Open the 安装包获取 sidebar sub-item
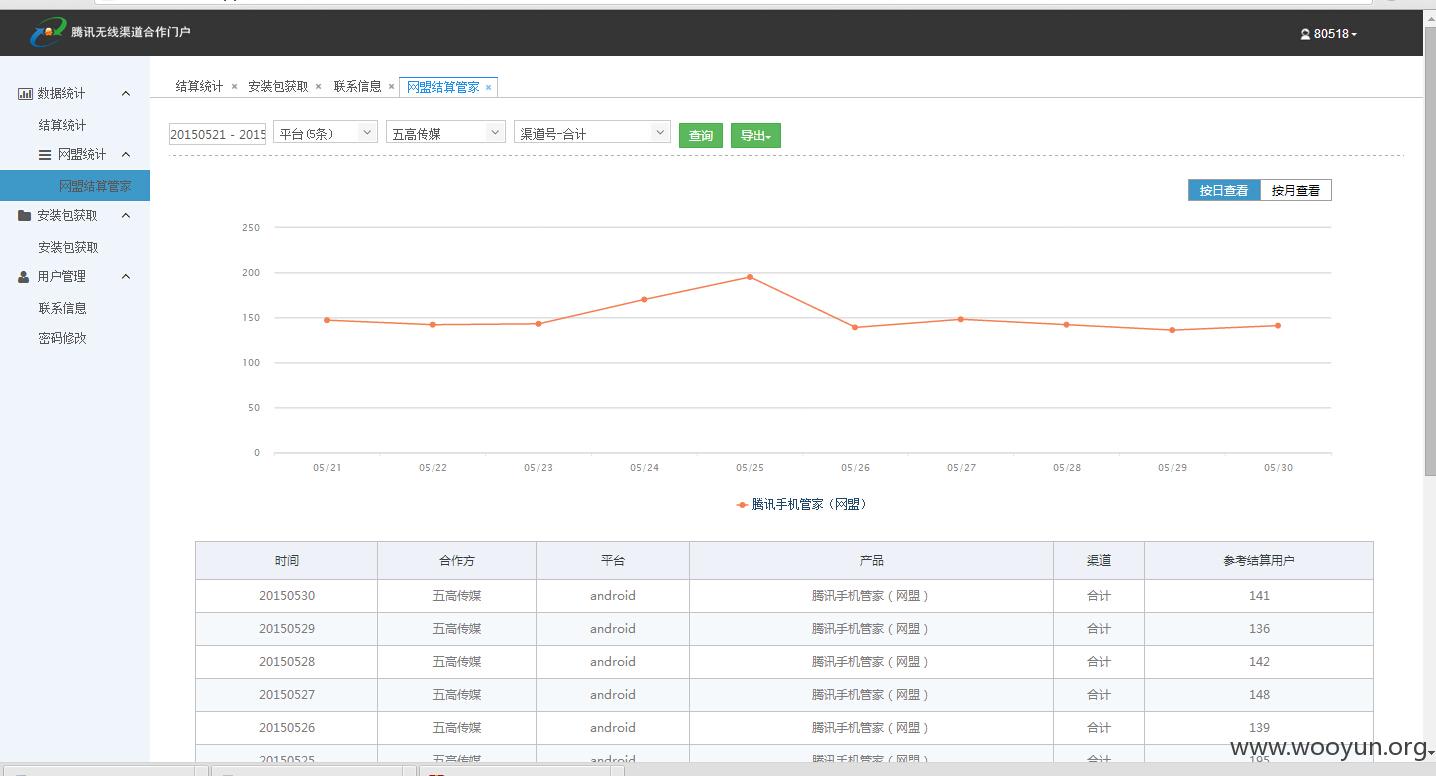This screenshot has height=776, width=1436. point(68,247)
